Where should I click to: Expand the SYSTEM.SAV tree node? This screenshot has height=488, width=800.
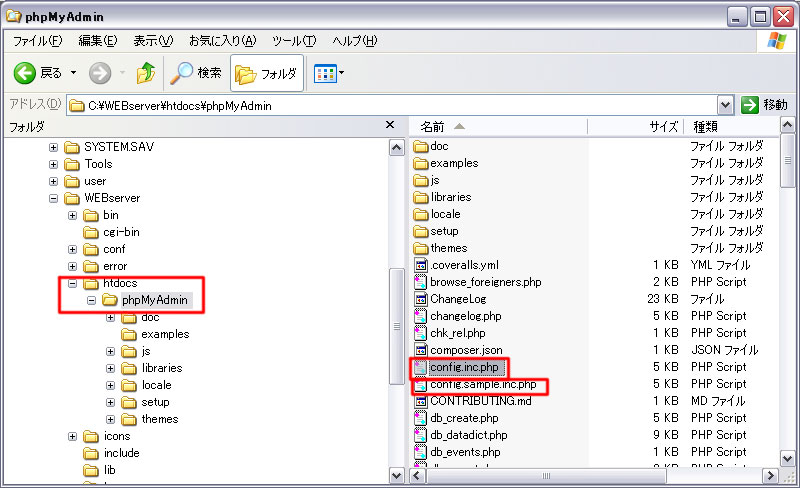click(x=54, y=148)
